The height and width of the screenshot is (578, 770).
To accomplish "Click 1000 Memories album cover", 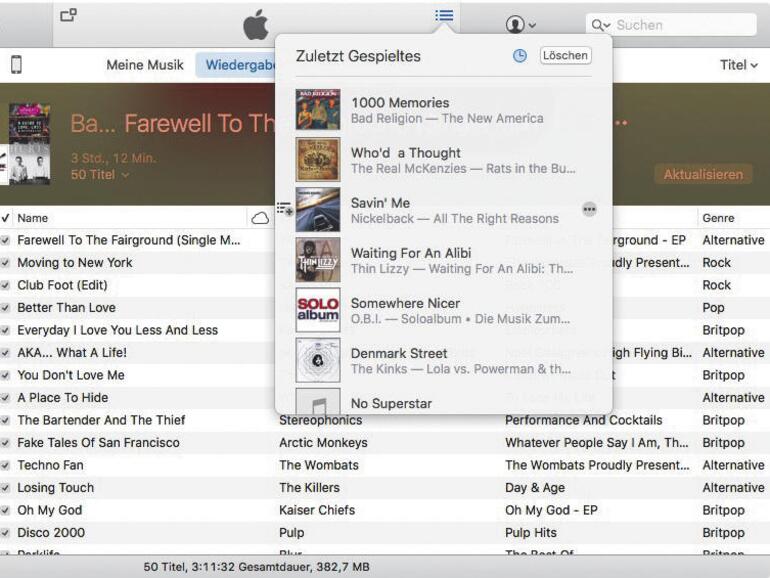I will [318, 109].
